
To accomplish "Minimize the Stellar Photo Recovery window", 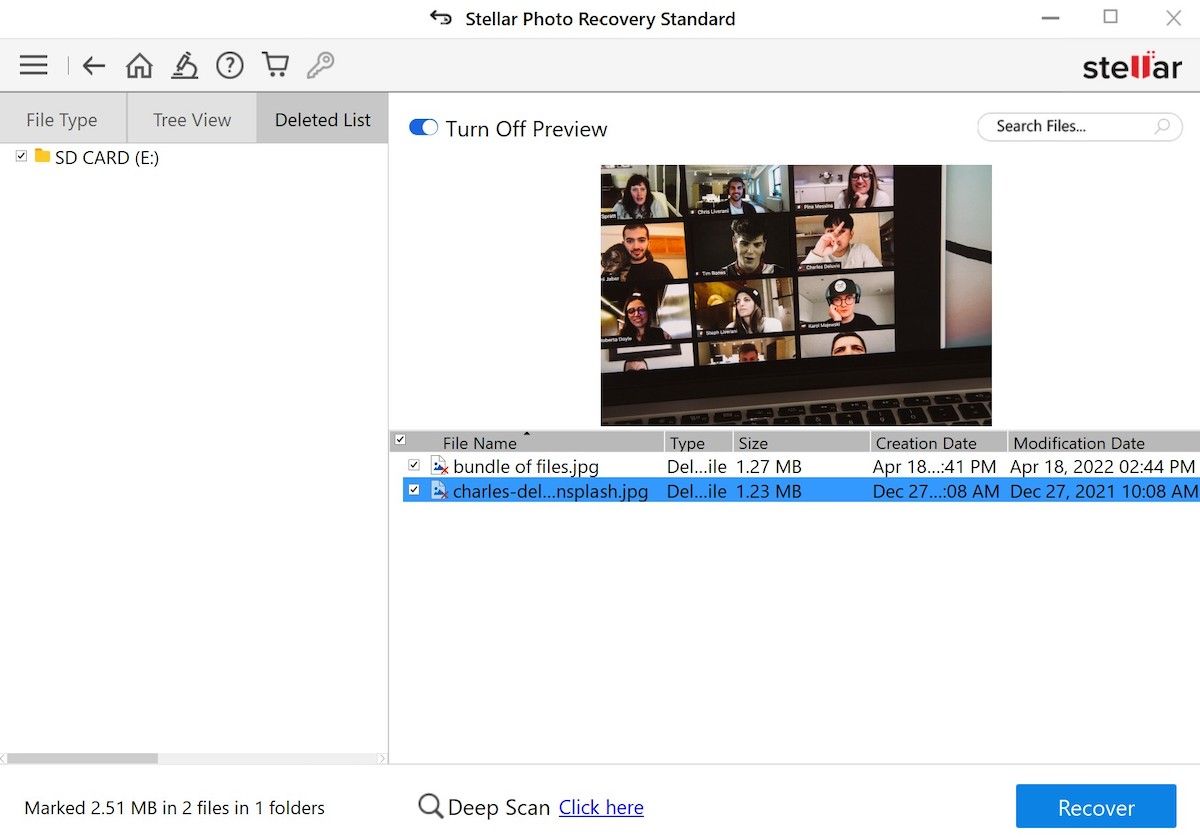I will (1050, 18).
